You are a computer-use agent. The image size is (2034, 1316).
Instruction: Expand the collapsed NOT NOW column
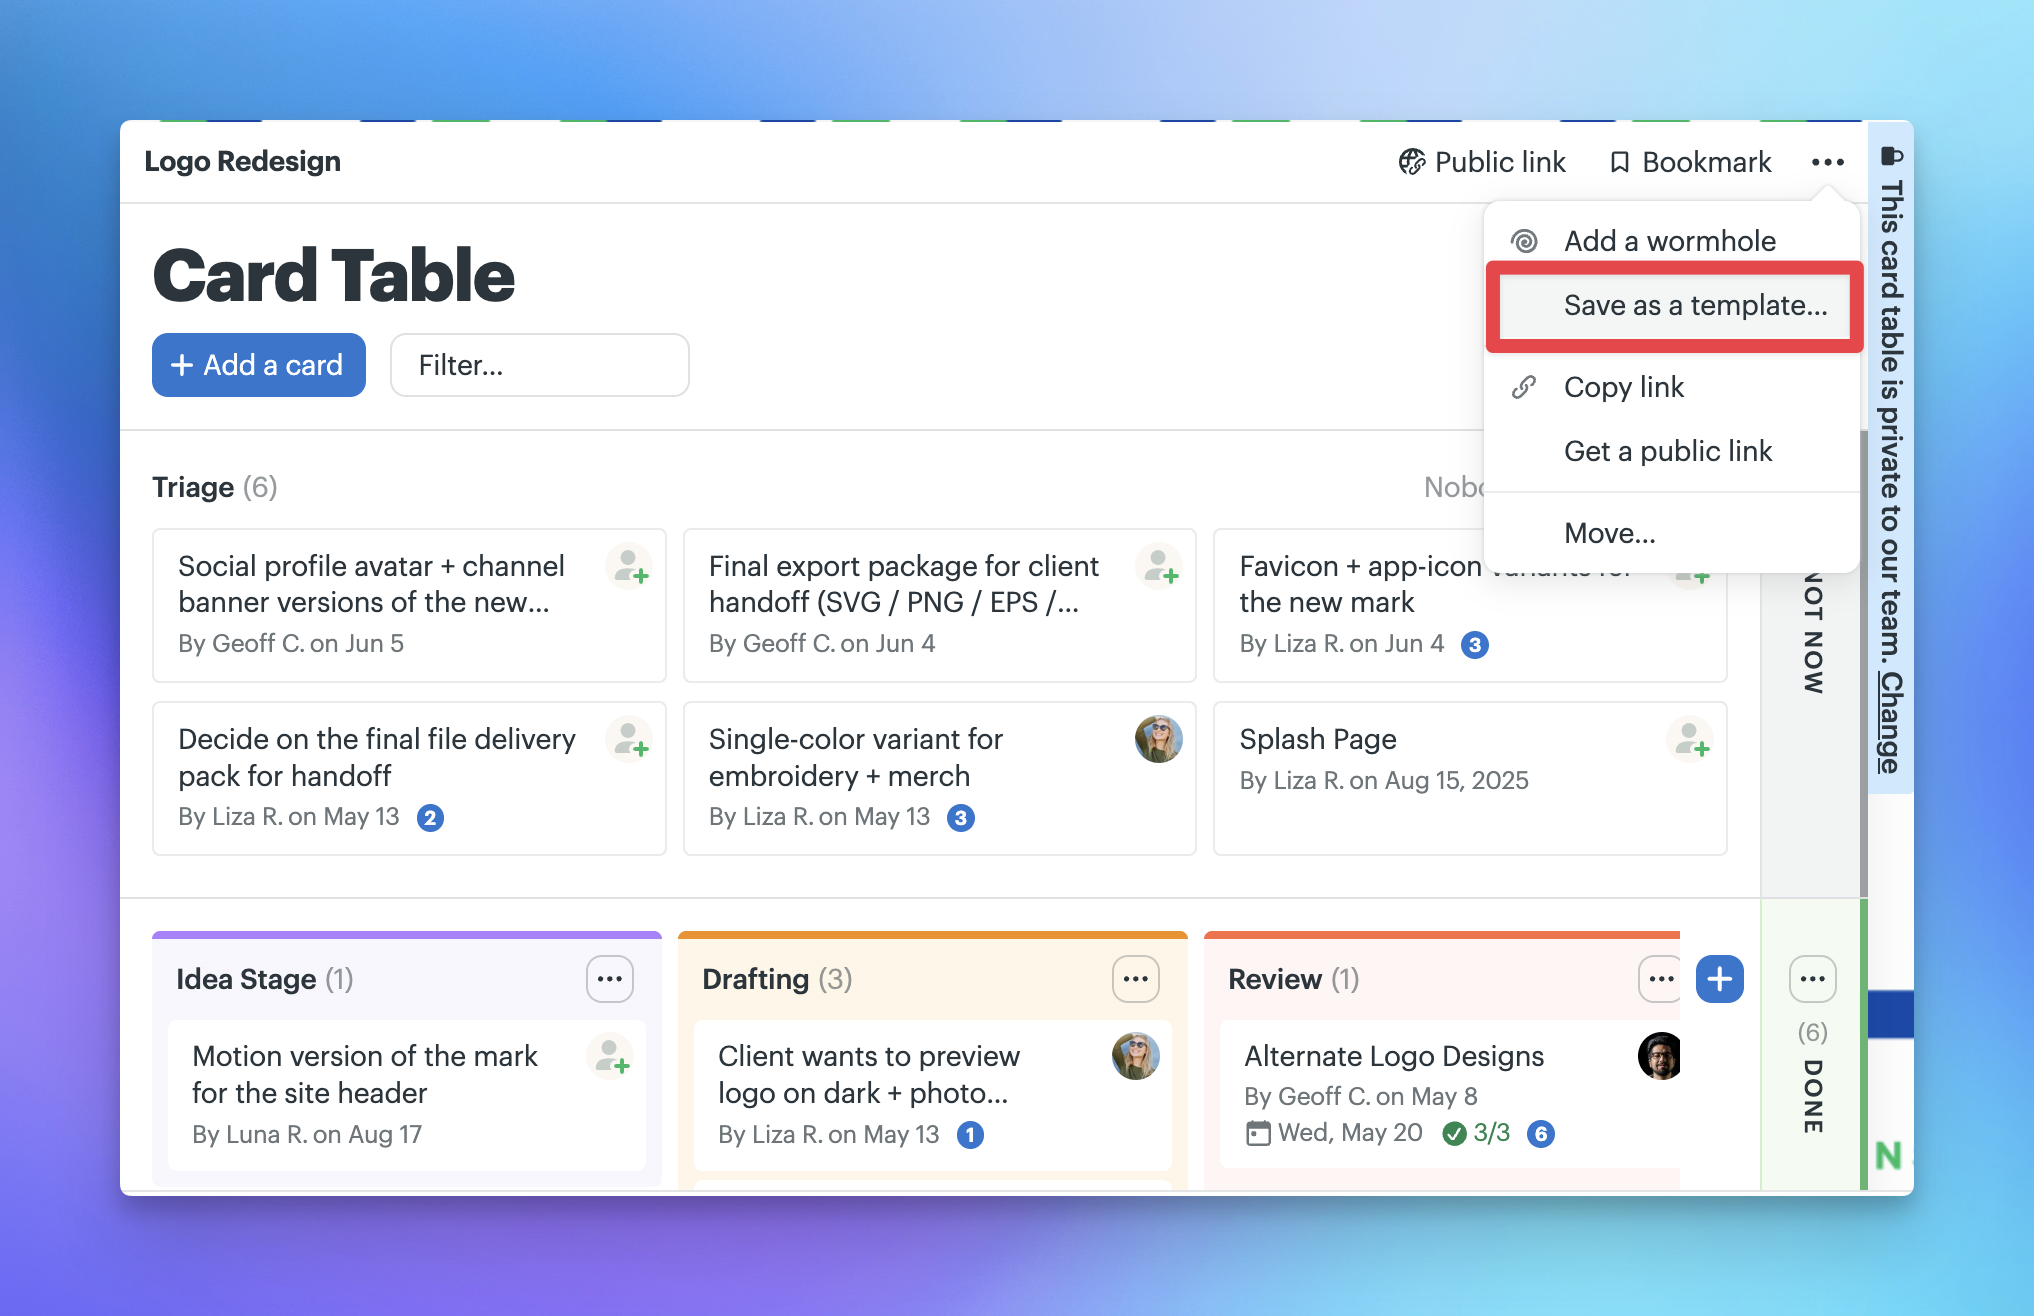[x=1813, y=634]
